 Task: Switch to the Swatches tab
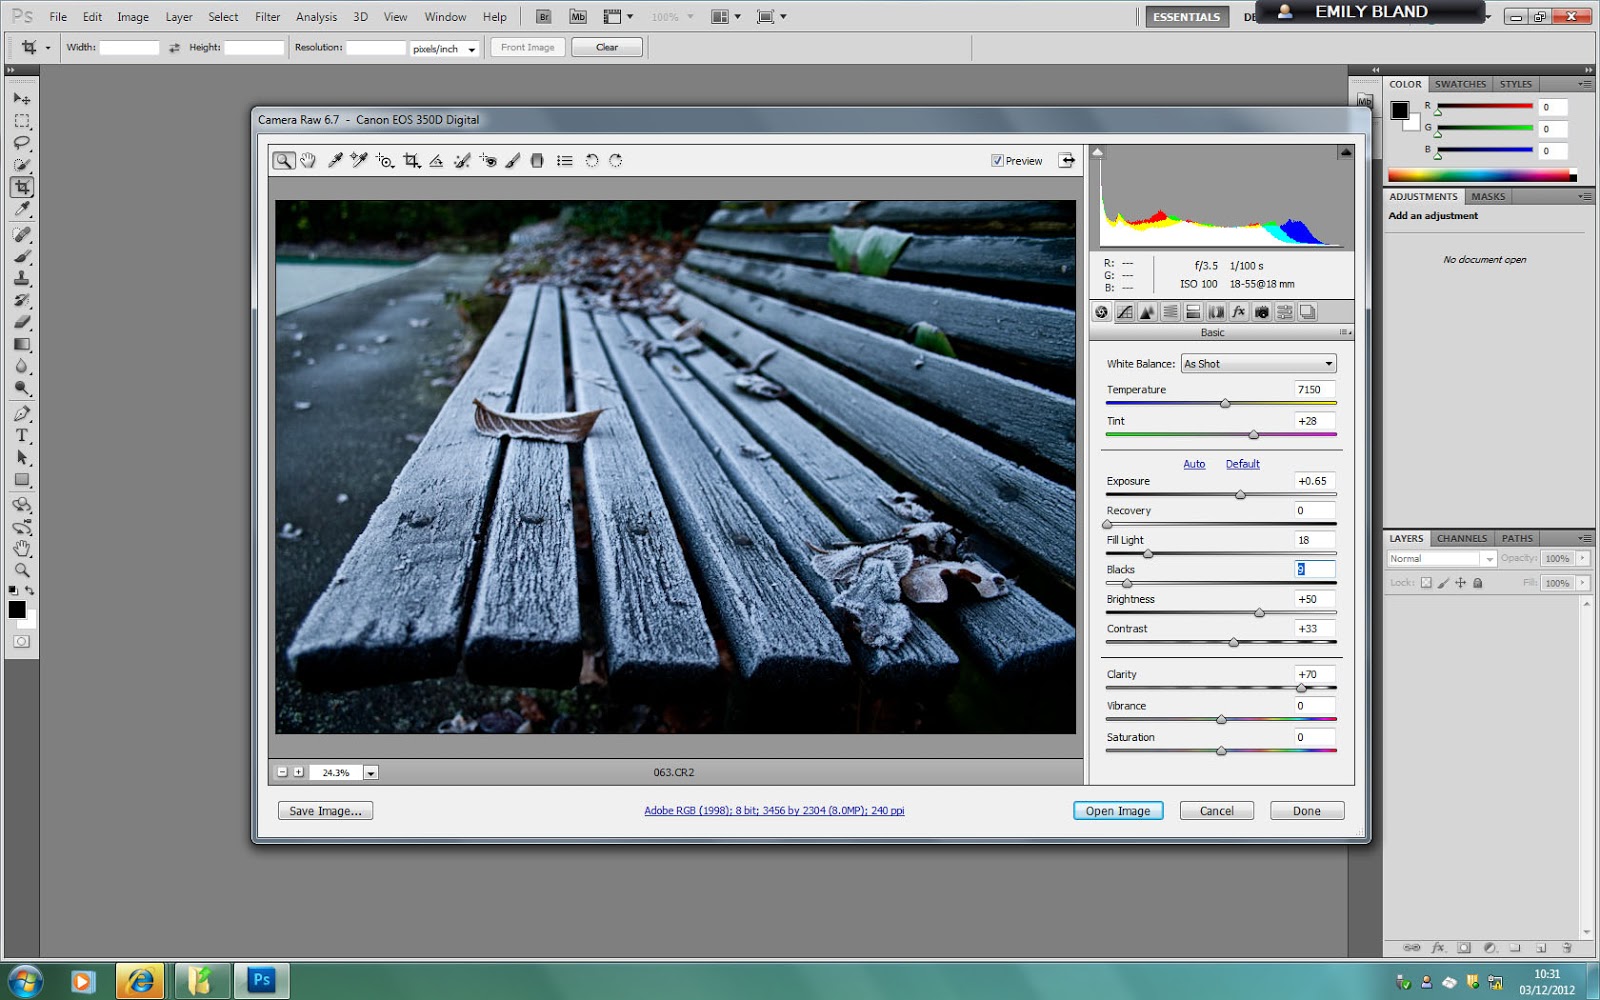[1460, 84]
